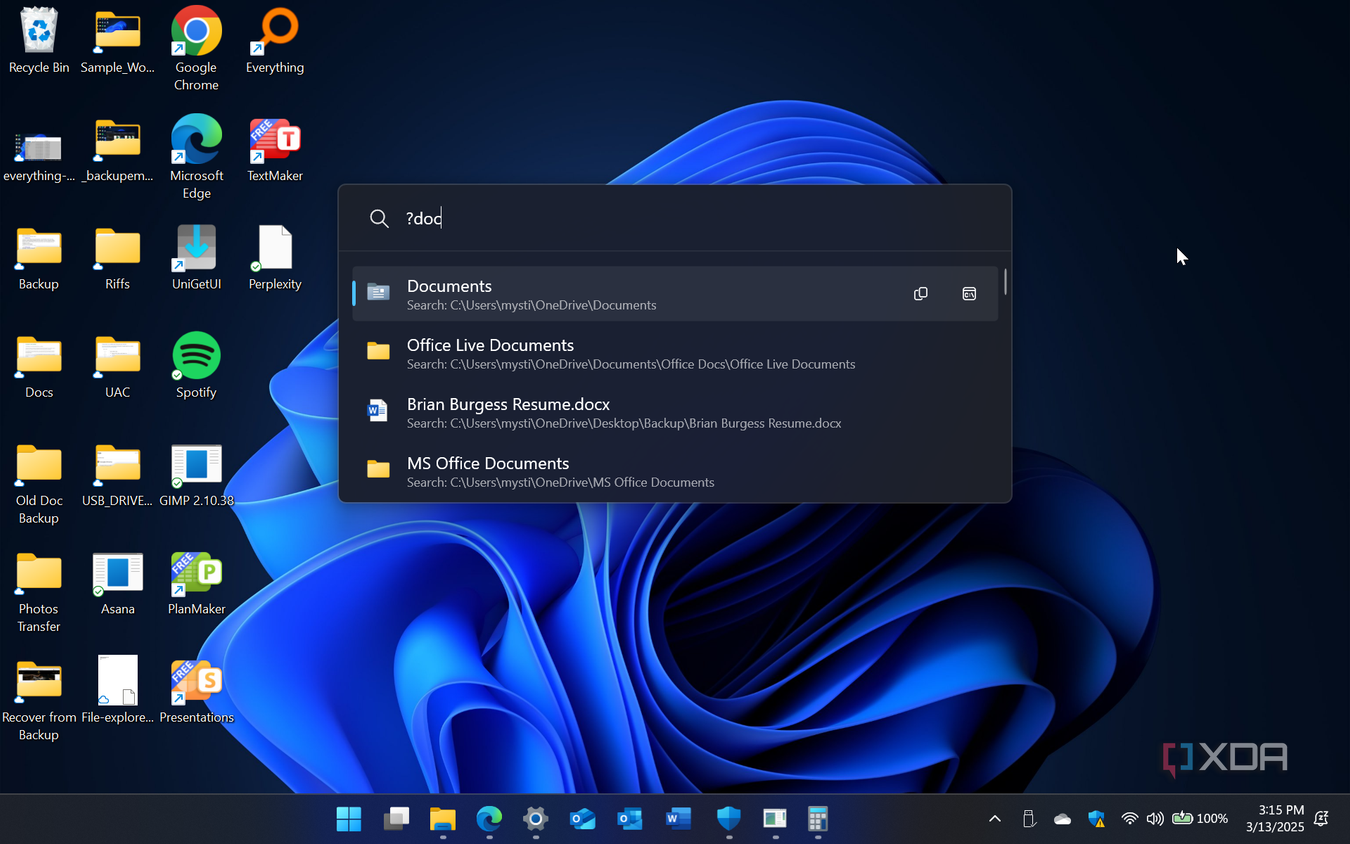Select the PlanMaker desktop shortcut
Screen dimensions: 1350x844
[197, 583]
